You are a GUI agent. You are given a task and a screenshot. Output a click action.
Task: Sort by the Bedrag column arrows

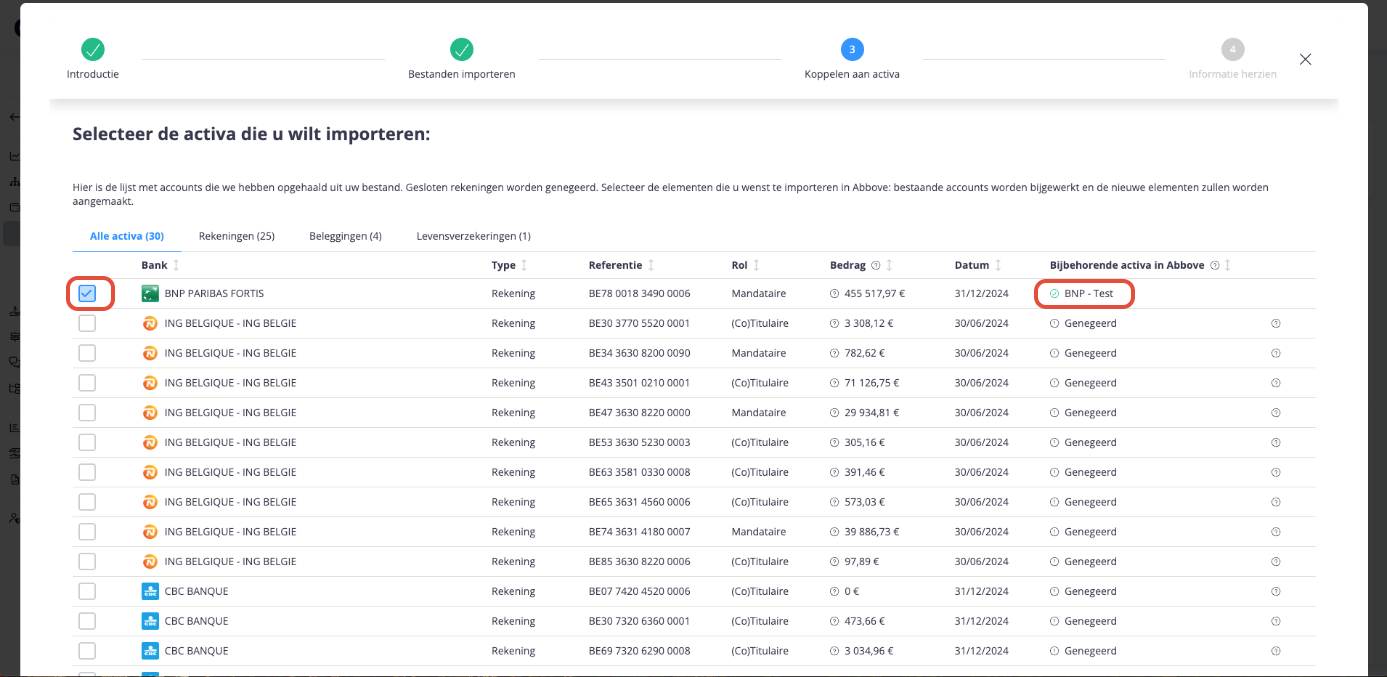pyautogui.click(x=889, y=265)
